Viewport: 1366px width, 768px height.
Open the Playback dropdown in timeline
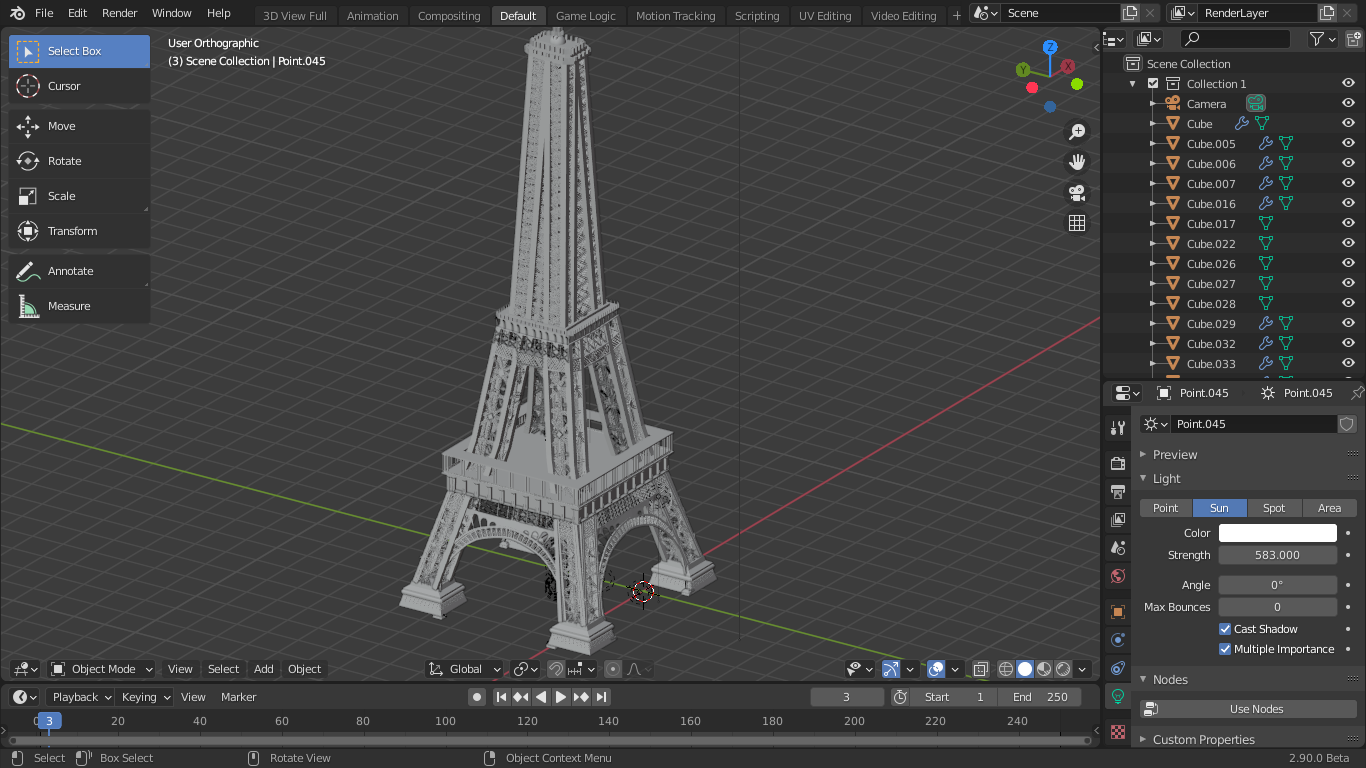pos(81,697)
